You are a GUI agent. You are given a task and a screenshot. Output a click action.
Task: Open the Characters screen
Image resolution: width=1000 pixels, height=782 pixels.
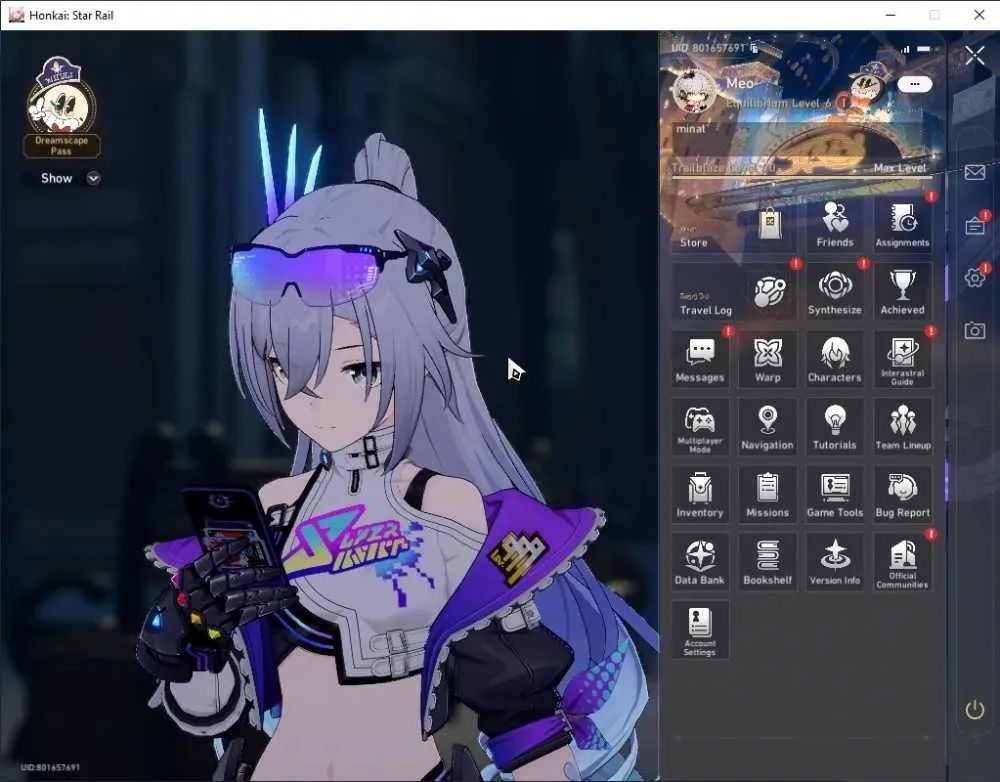pyautogui.click(x=835, y=360)
